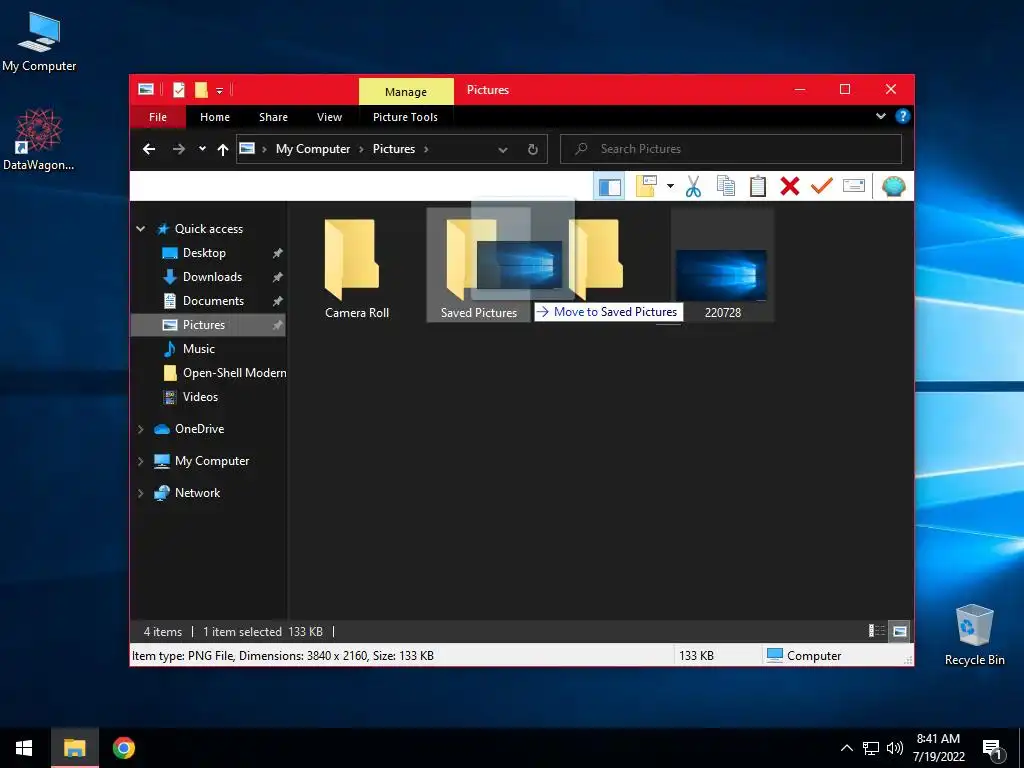Open dropdown arrow beside folder settings icon
This screenshot has height=768, width=1024.
click(670, 187)
